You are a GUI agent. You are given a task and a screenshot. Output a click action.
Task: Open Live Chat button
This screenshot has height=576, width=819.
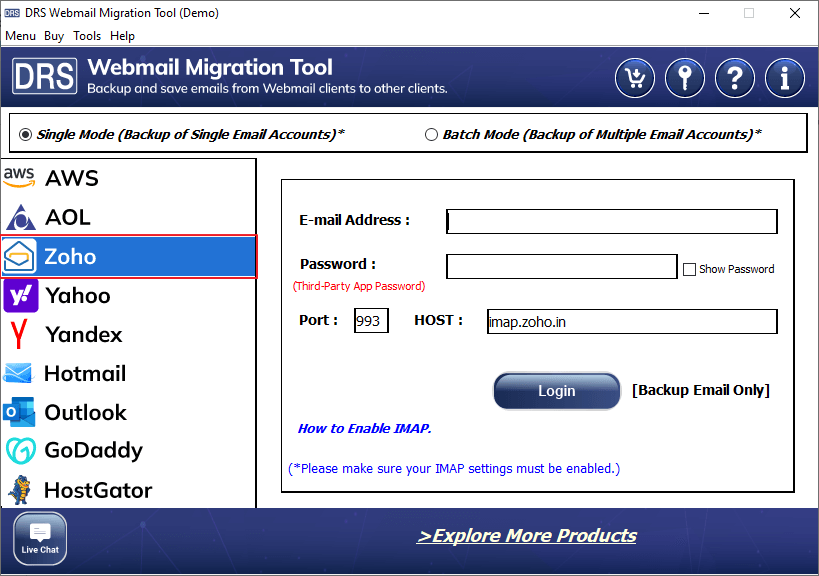point(40,538)
